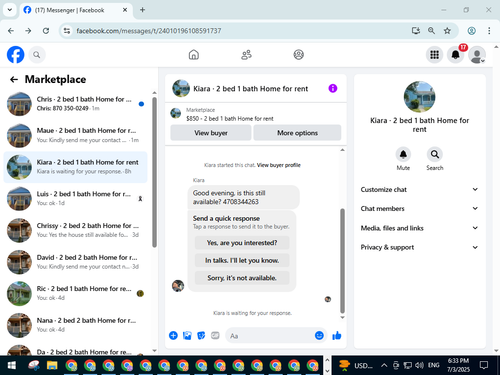This screenshot has height=375, width=500.
Task: Open Windows notification center icon
Action: click(483, 365)
